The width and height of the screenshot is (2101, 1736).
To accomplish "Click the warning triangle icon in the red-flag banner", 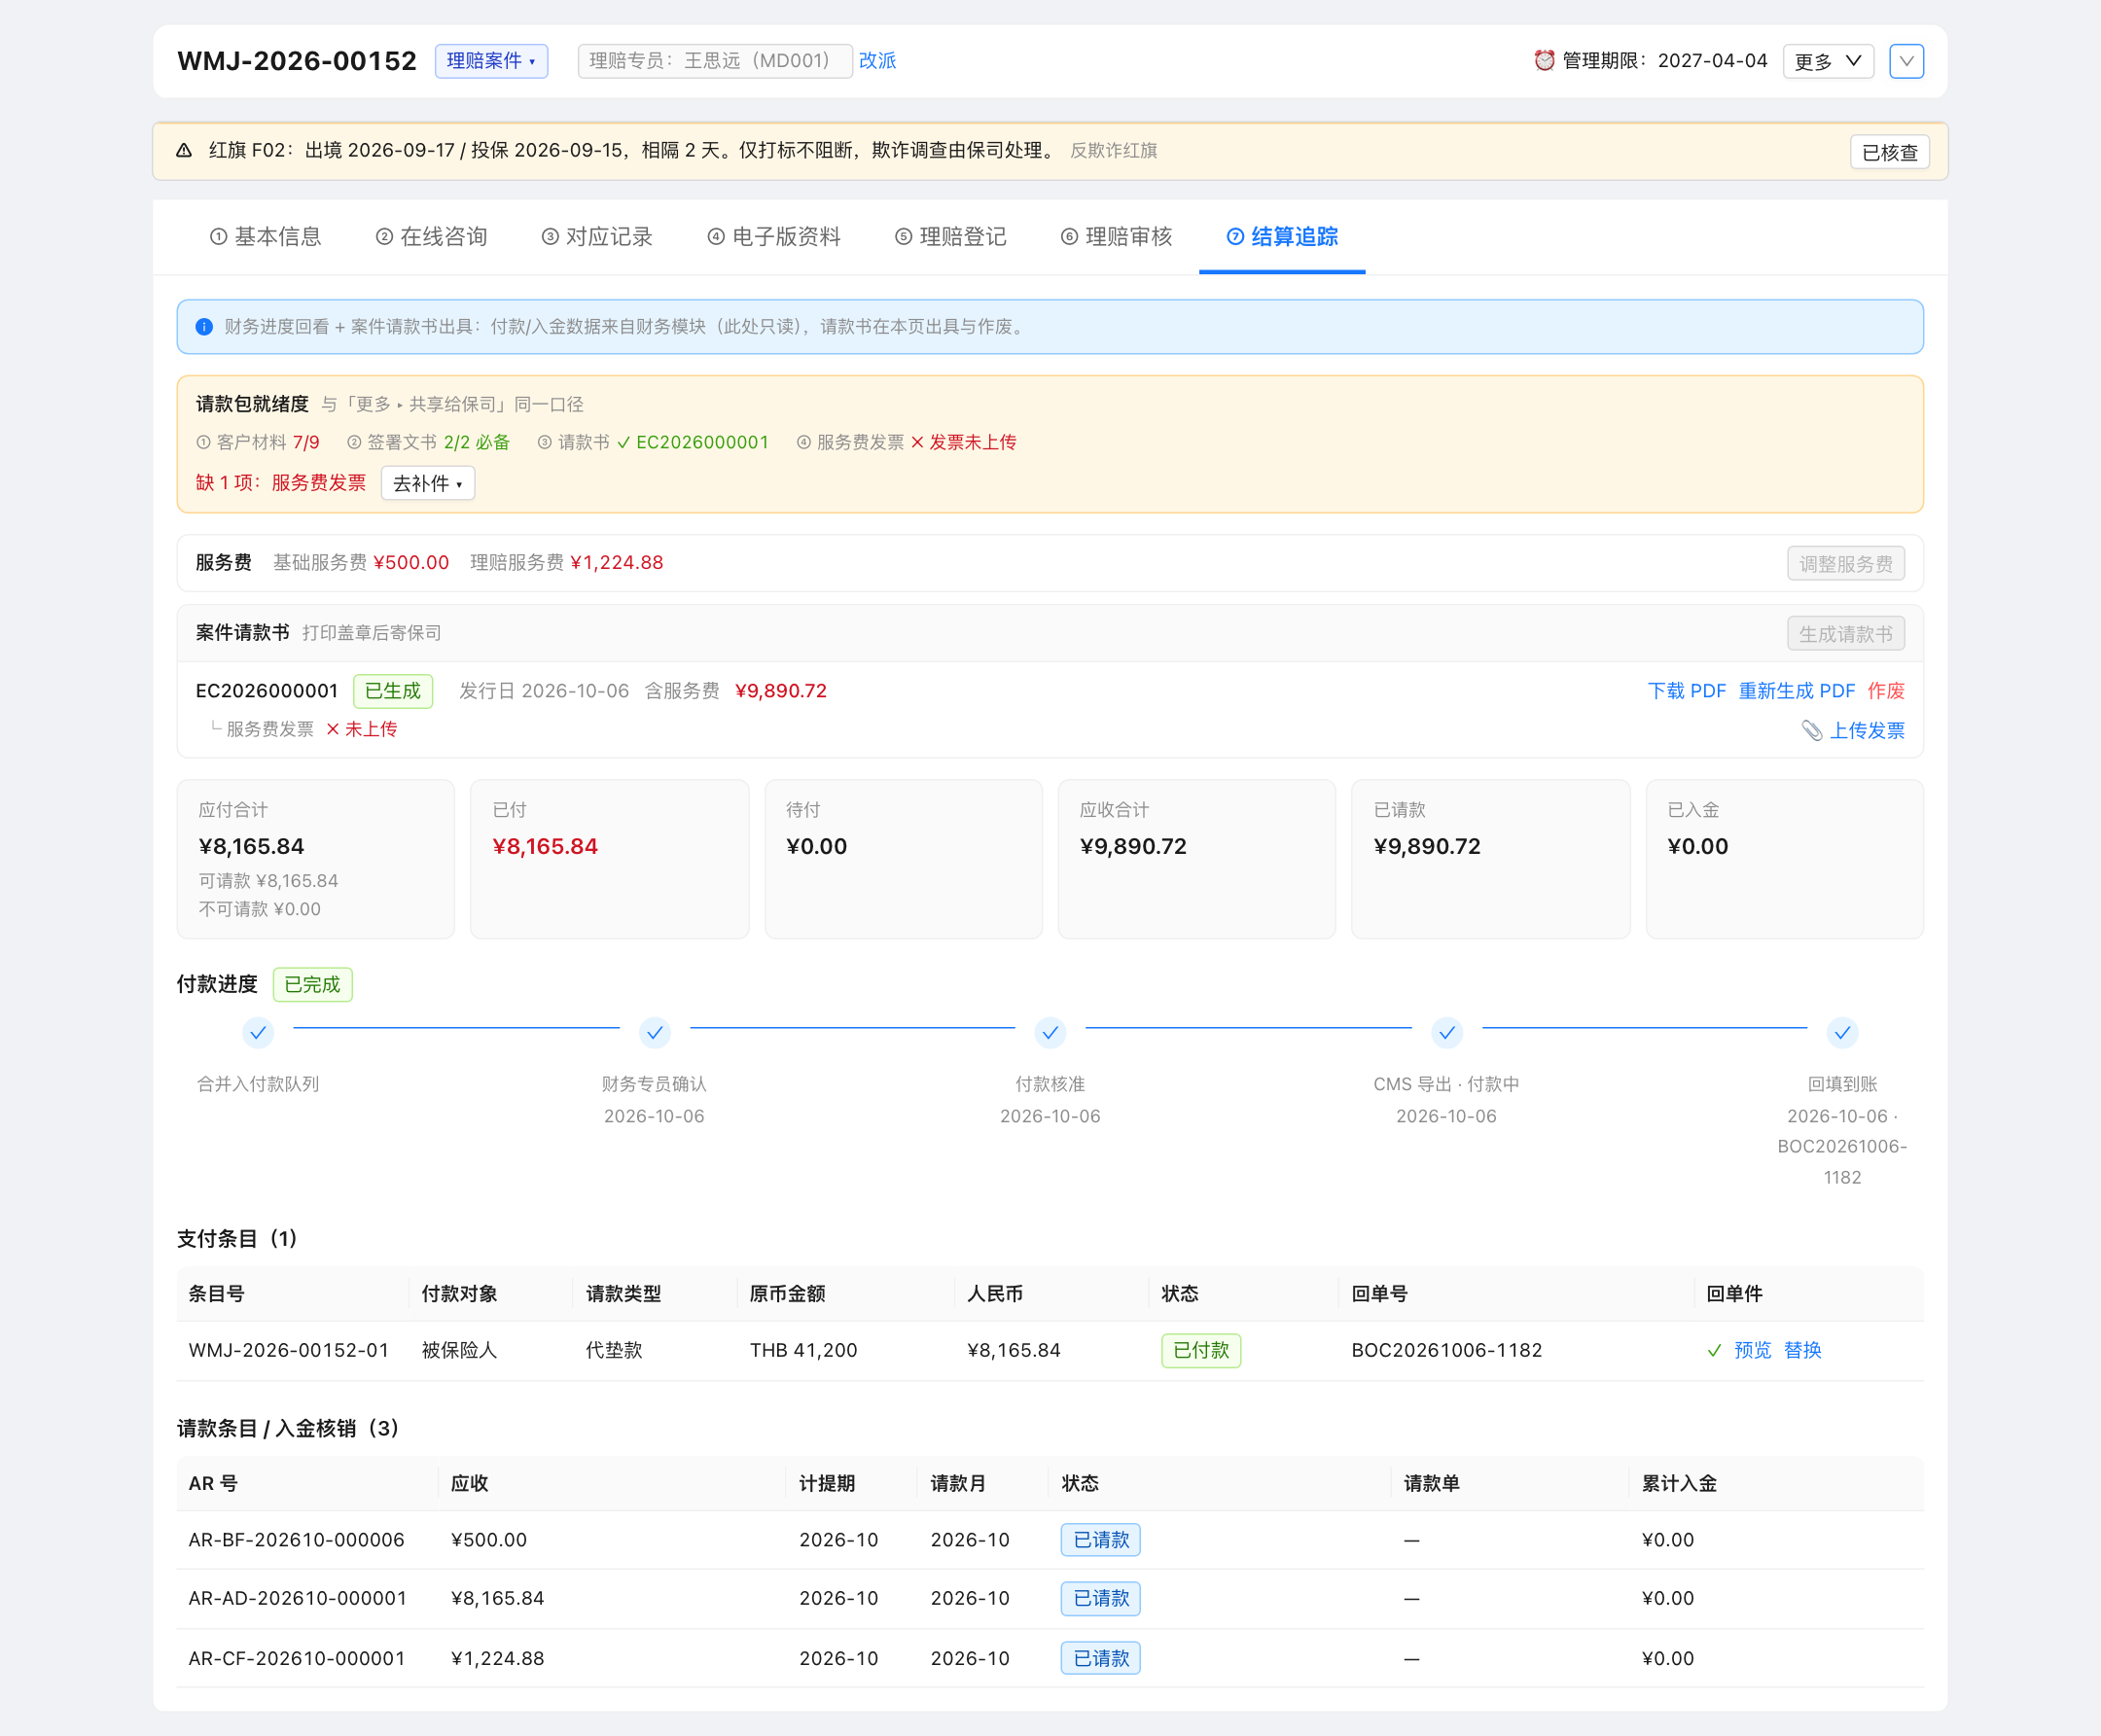I will coord(184,151).
